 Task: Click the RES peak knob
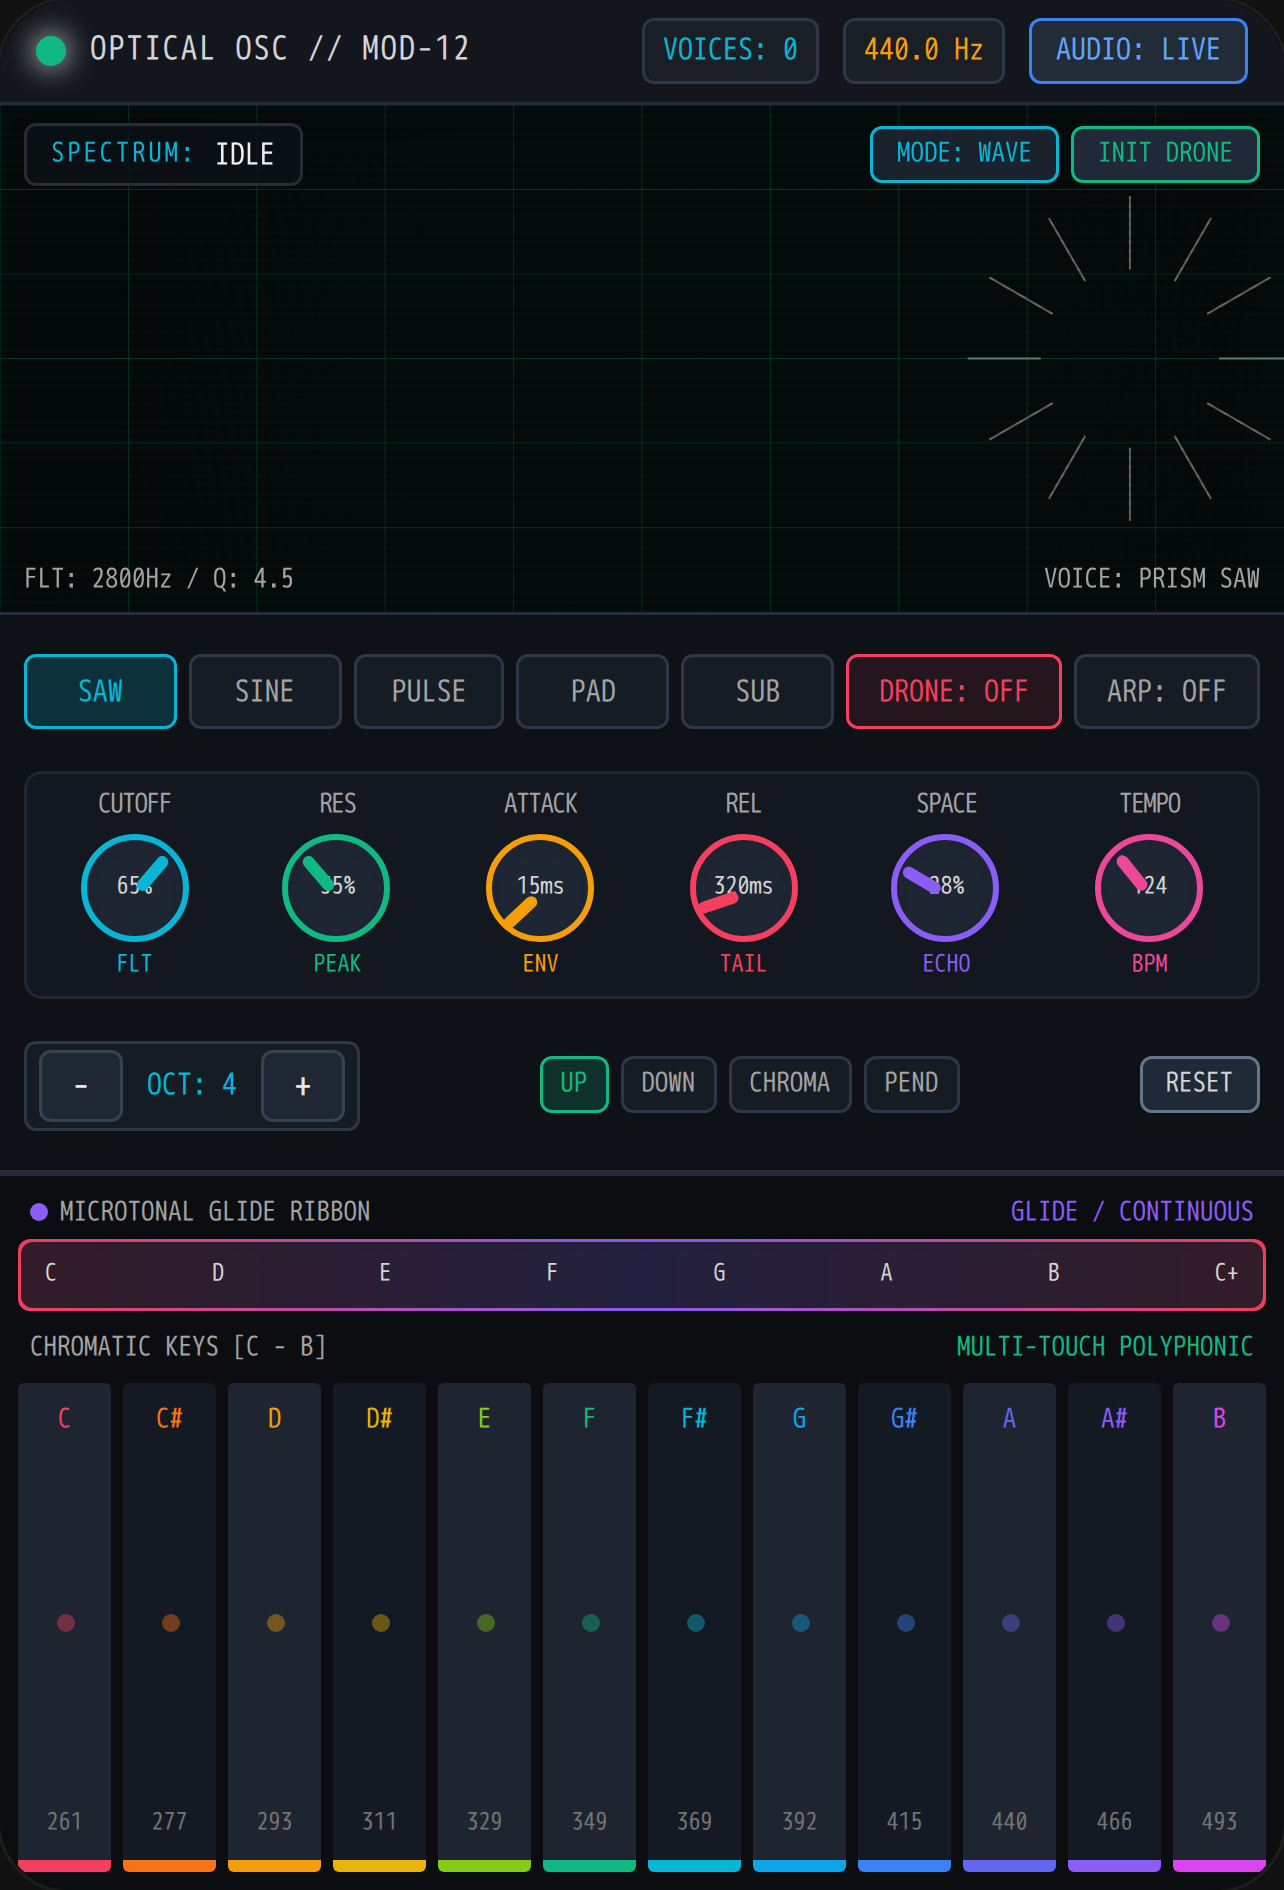tap(336, 888)
